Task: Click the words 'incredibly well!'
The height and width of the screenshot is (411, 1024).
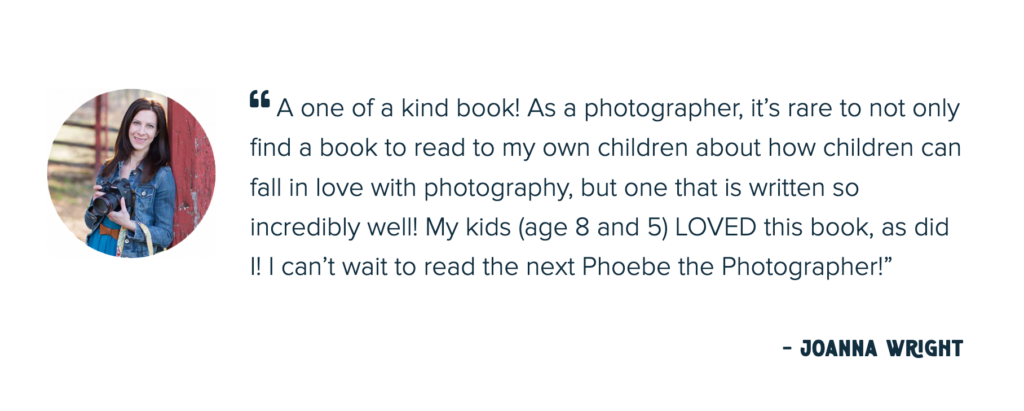Action: coord(335,229)
